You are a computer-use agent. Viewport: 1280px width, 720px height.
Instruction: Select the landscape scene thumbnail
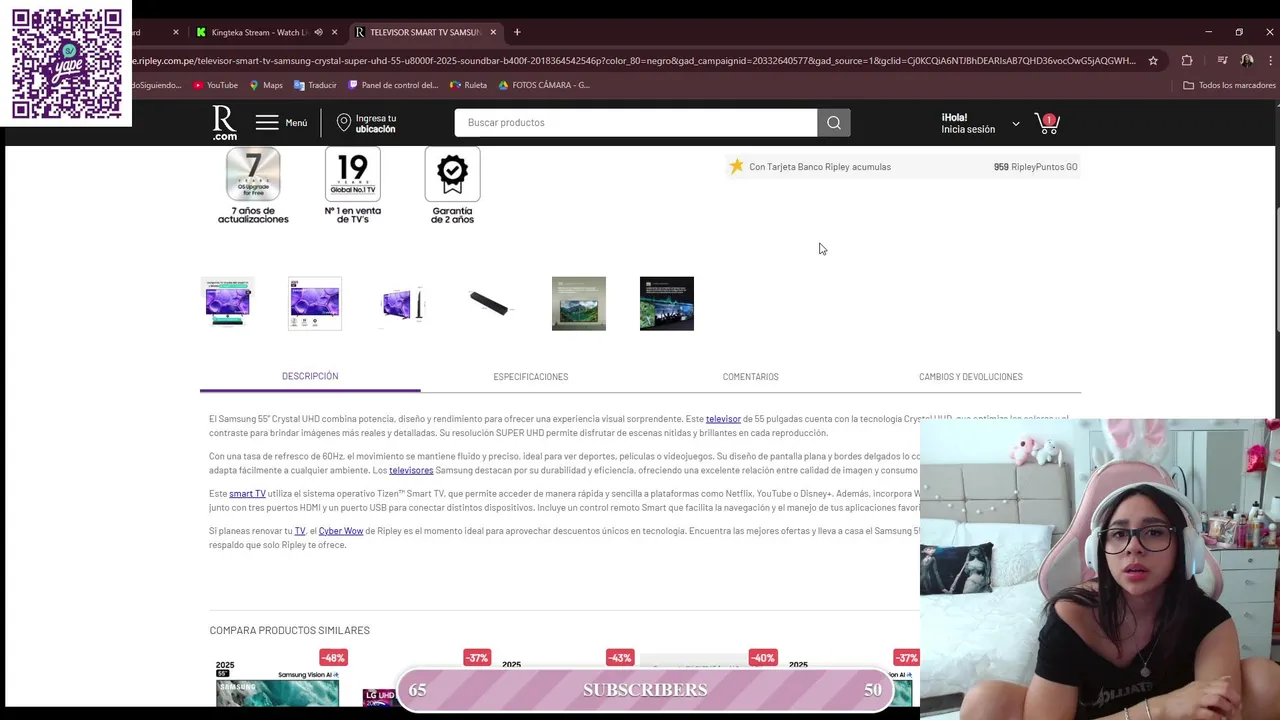tap(579, 303)
